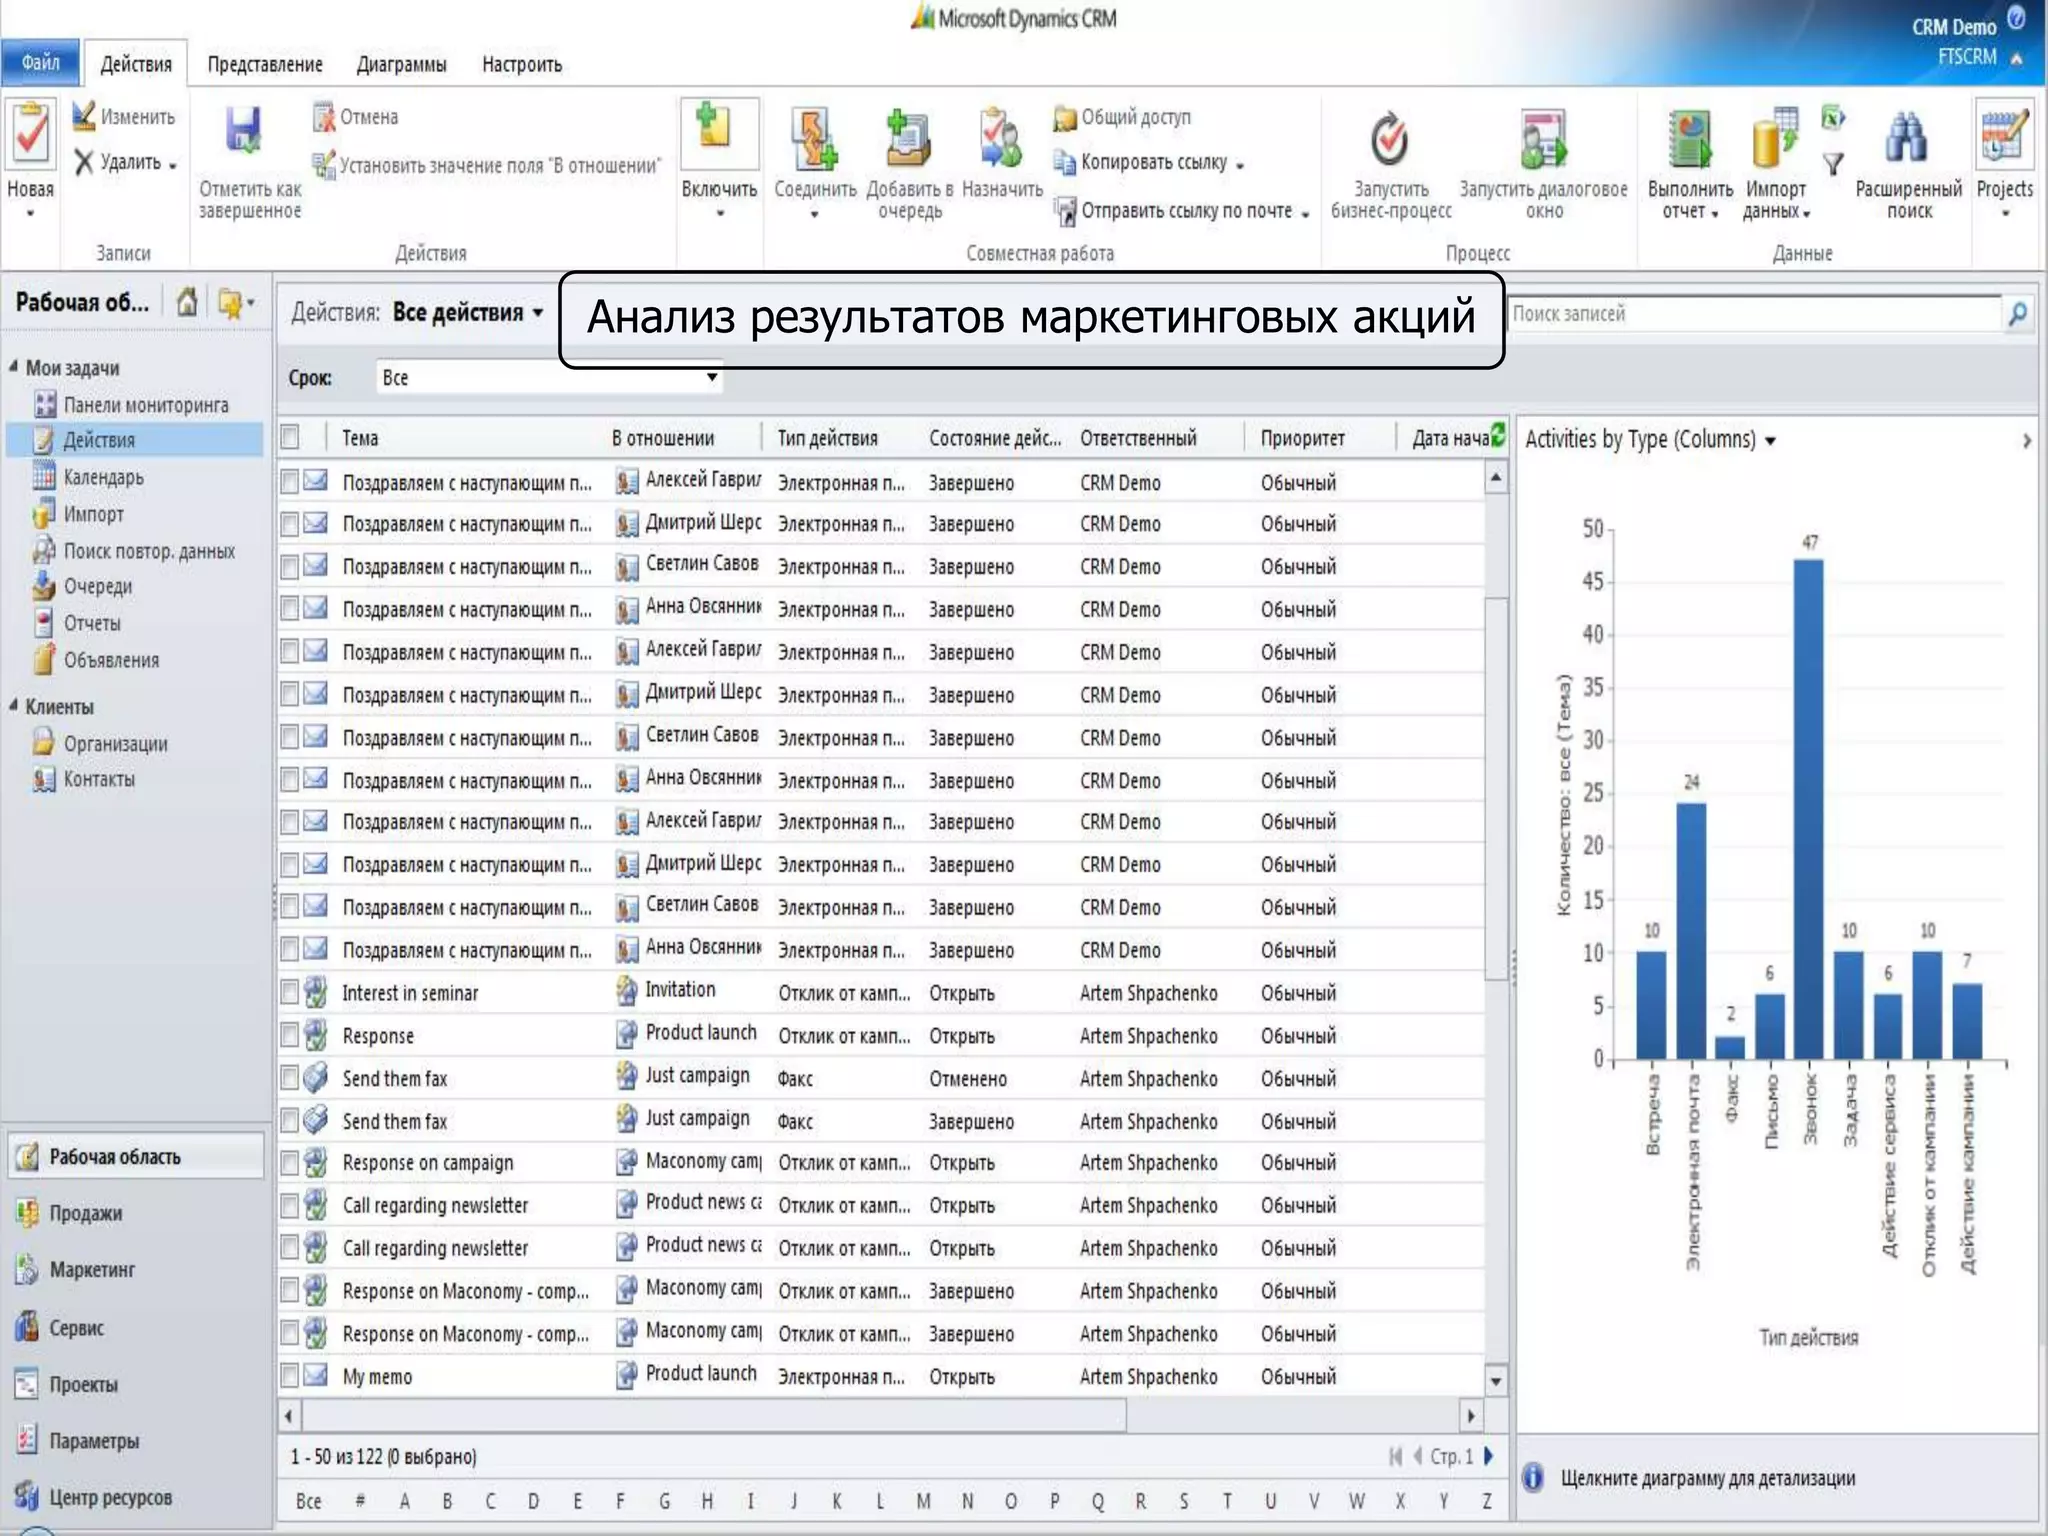
Task: Click the home icon in navigation header
Action: (x=187, y=302)
